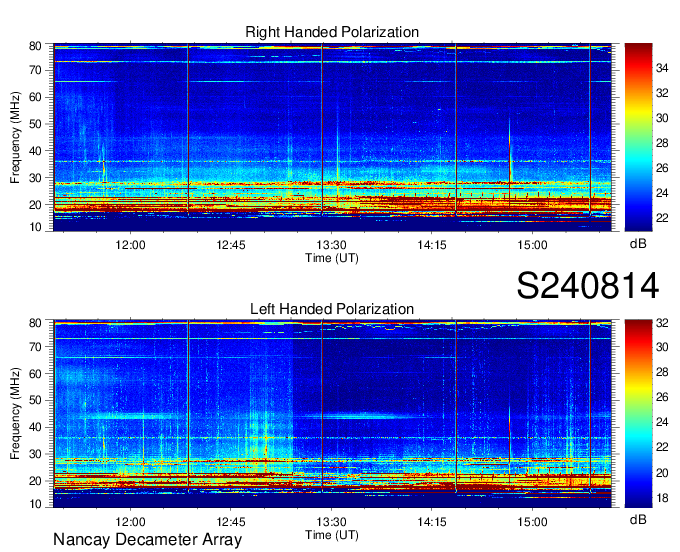Click the 10 MHz tick on Left Handed plot
Screen dimensions: 680x552
click(35, 504)
